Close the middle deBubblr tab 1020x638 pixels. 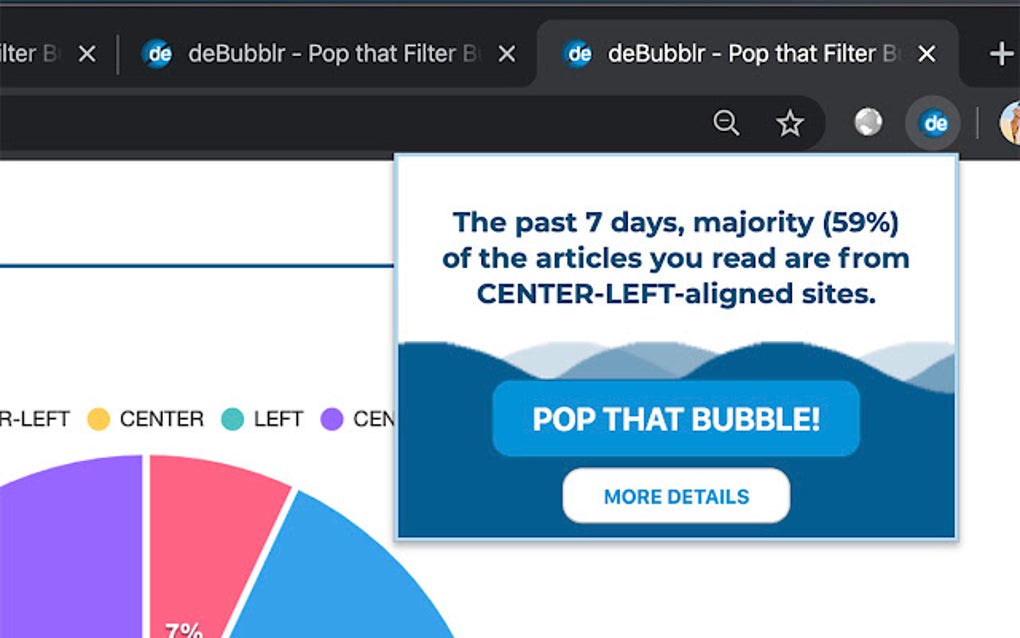coord(507,54)
